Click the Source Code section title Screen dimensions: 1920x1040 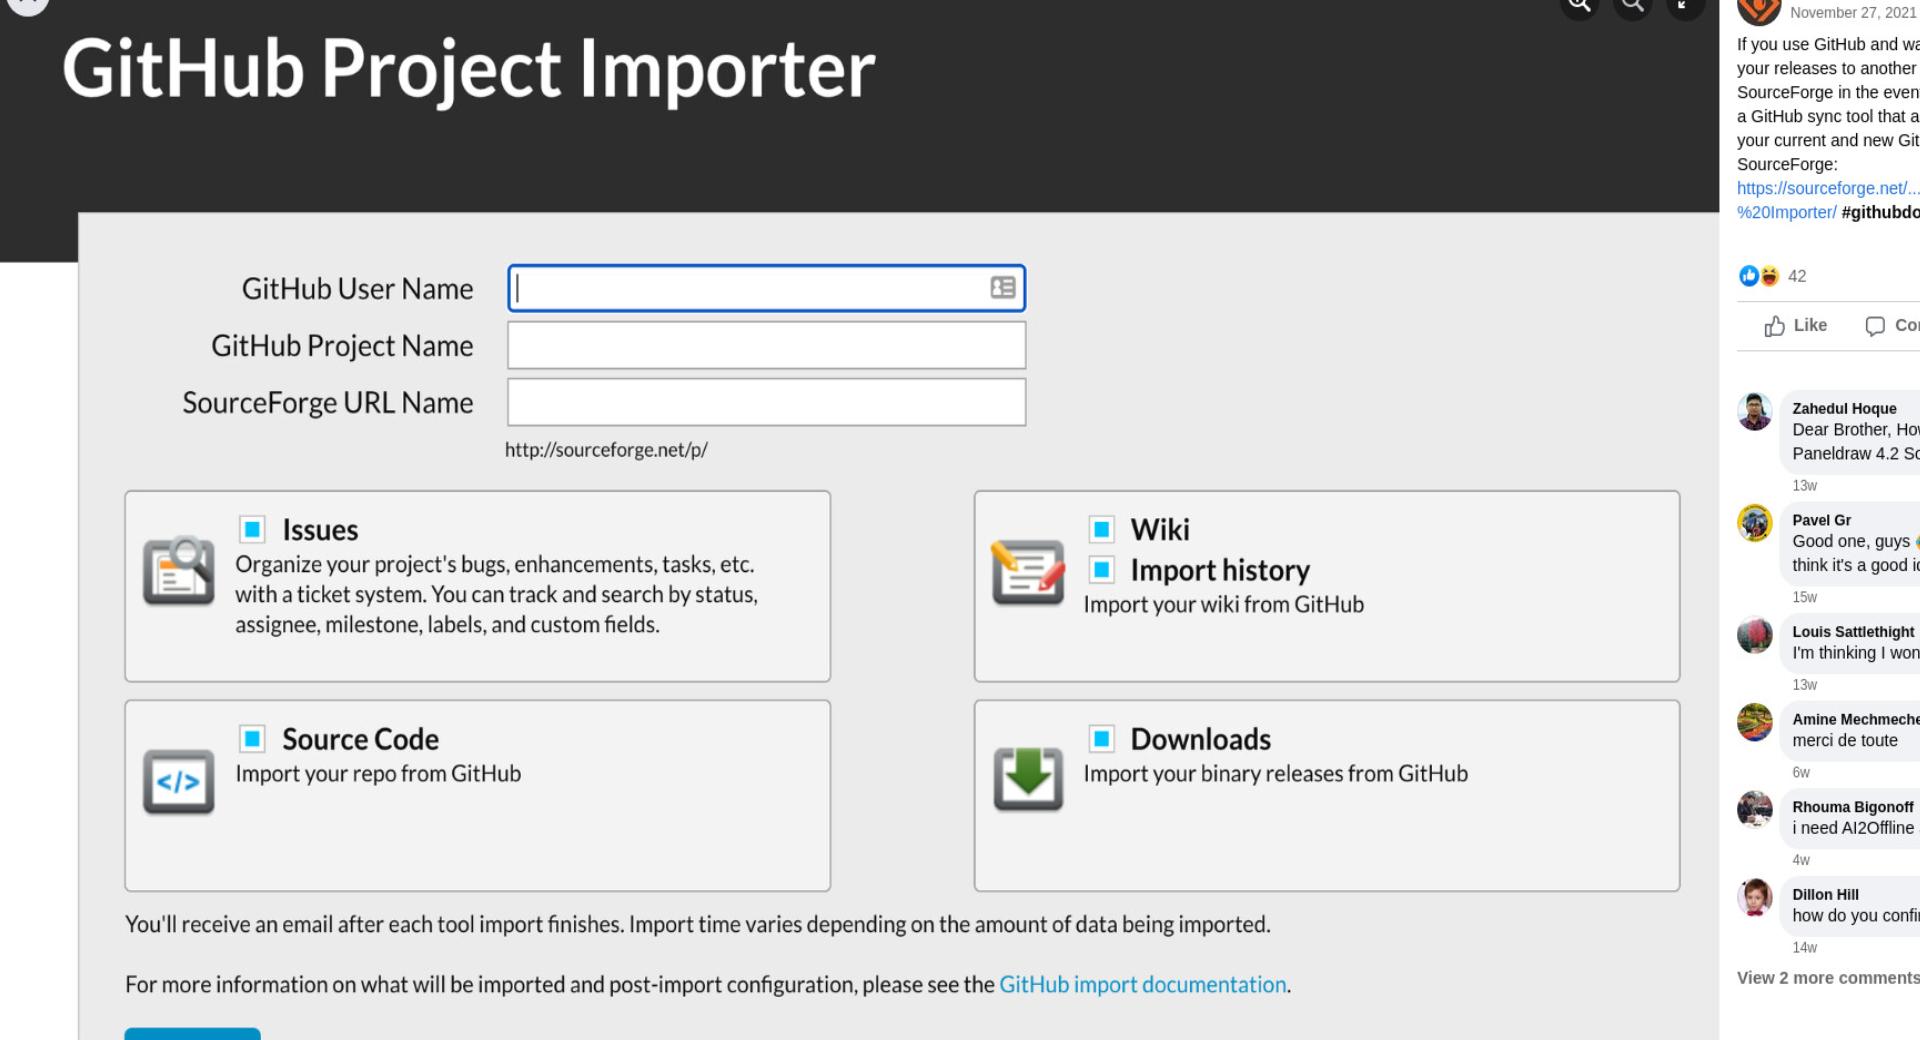pos(360,739)
